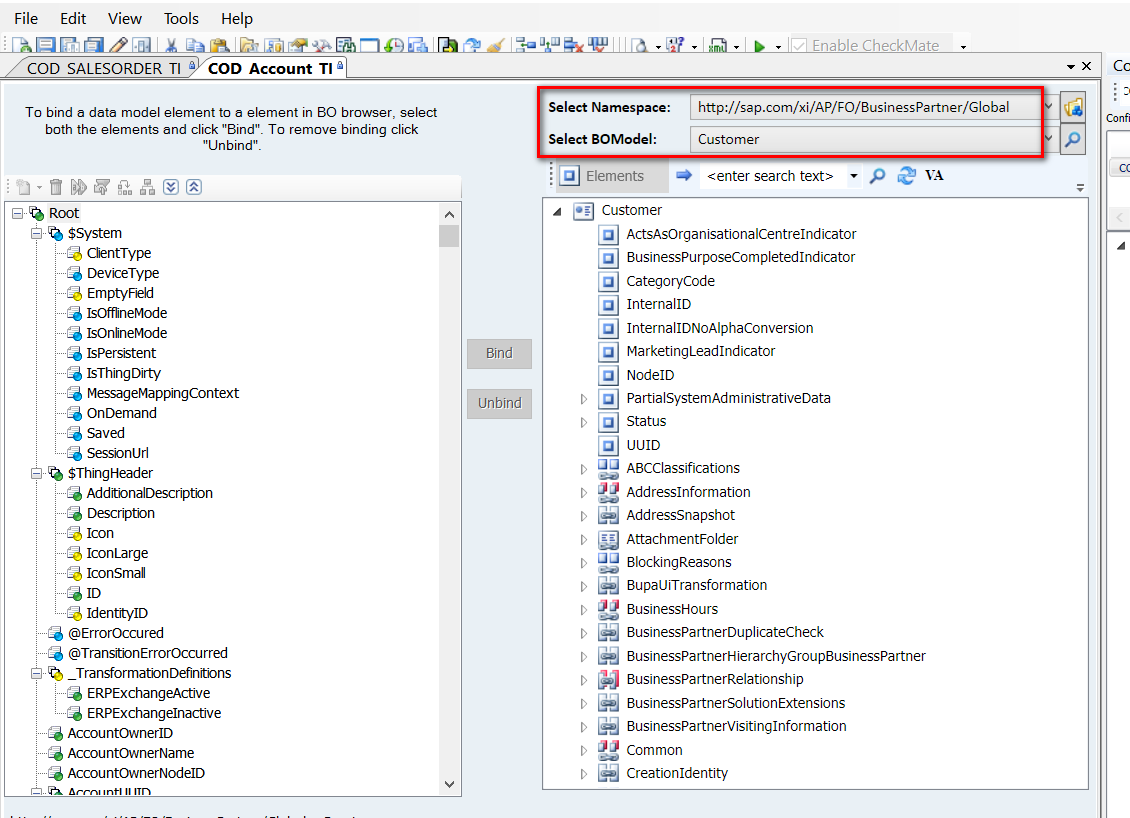This screenshot has height=818, width=1130.
Task: Select the CategoryCode element
Action: point(670,281)
